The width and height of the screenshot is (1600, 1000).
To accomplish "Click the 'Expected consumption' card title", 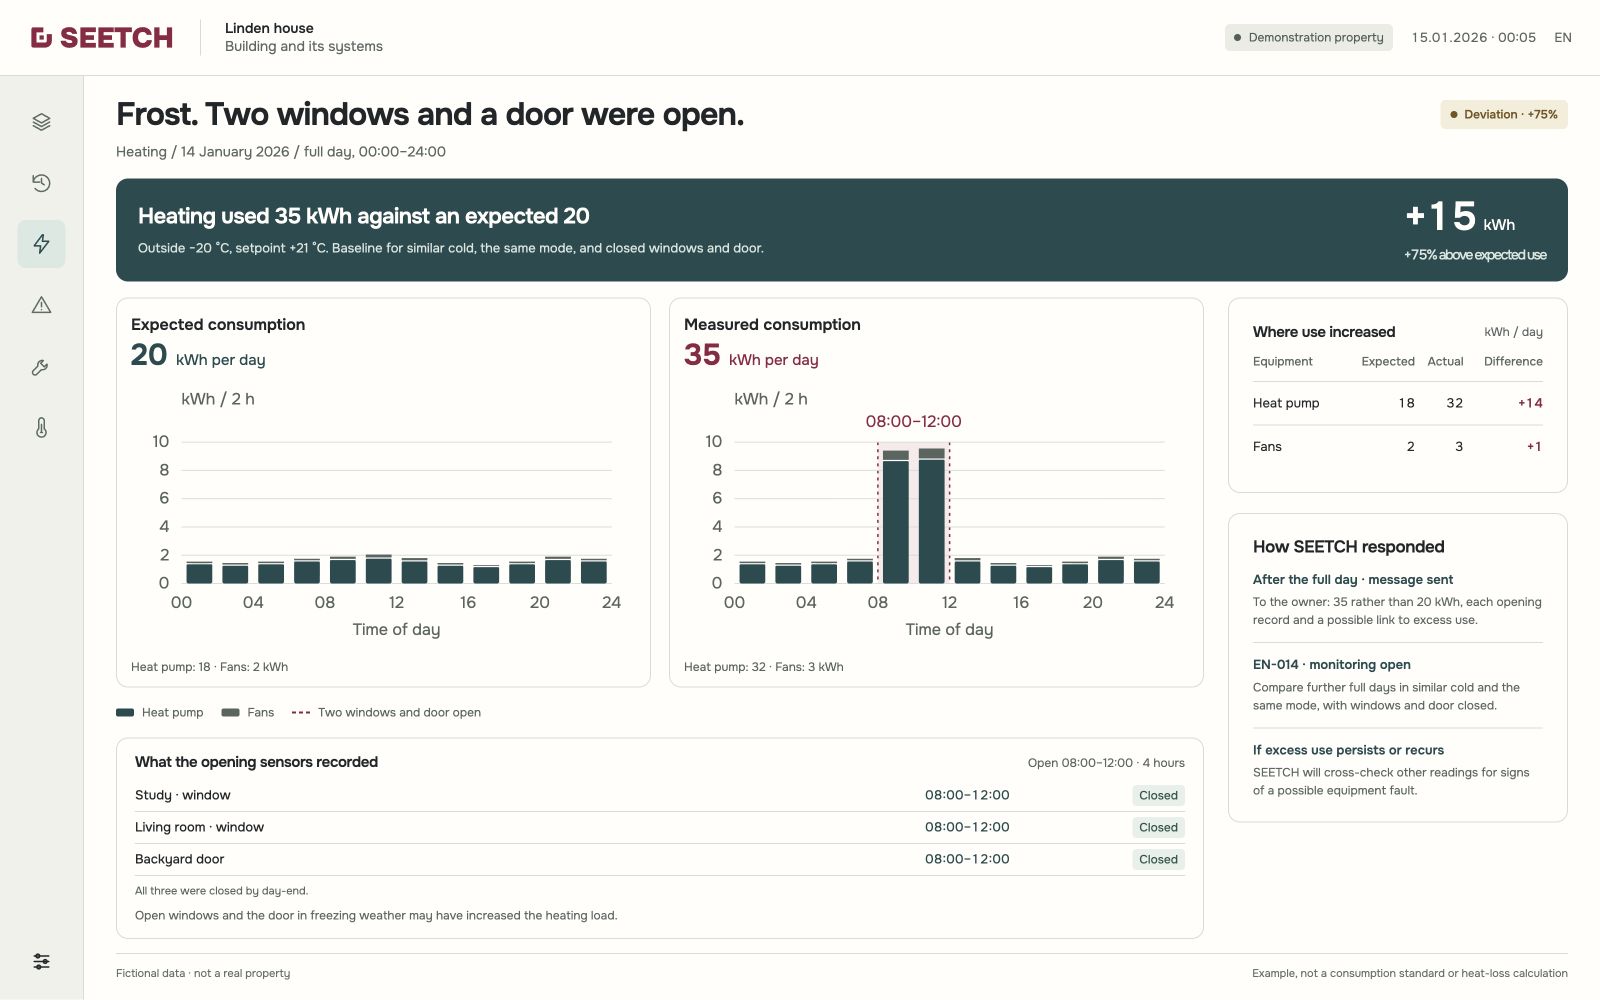I will [218, 325].
